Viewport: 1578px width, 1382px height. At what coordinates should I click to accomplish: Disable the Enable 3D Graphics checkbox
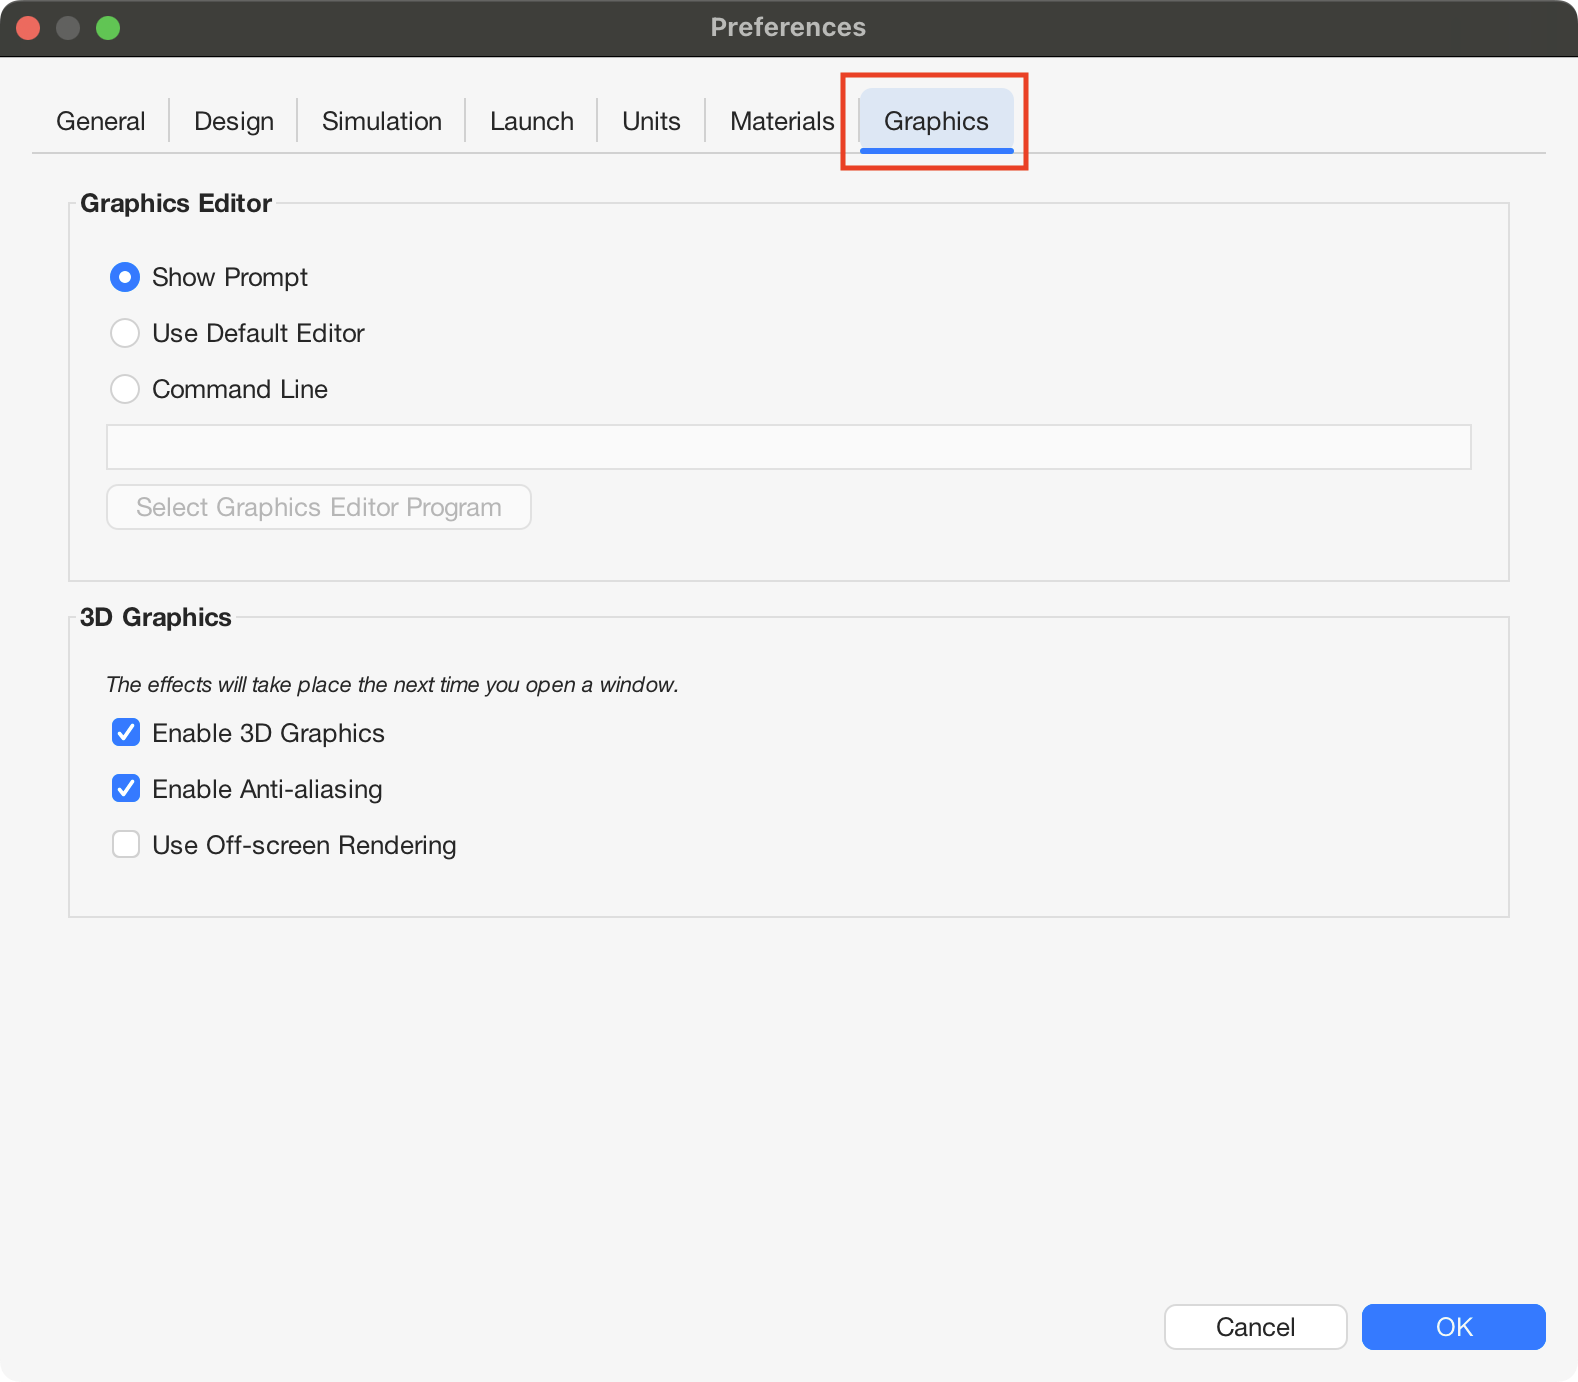pos(126,733)
